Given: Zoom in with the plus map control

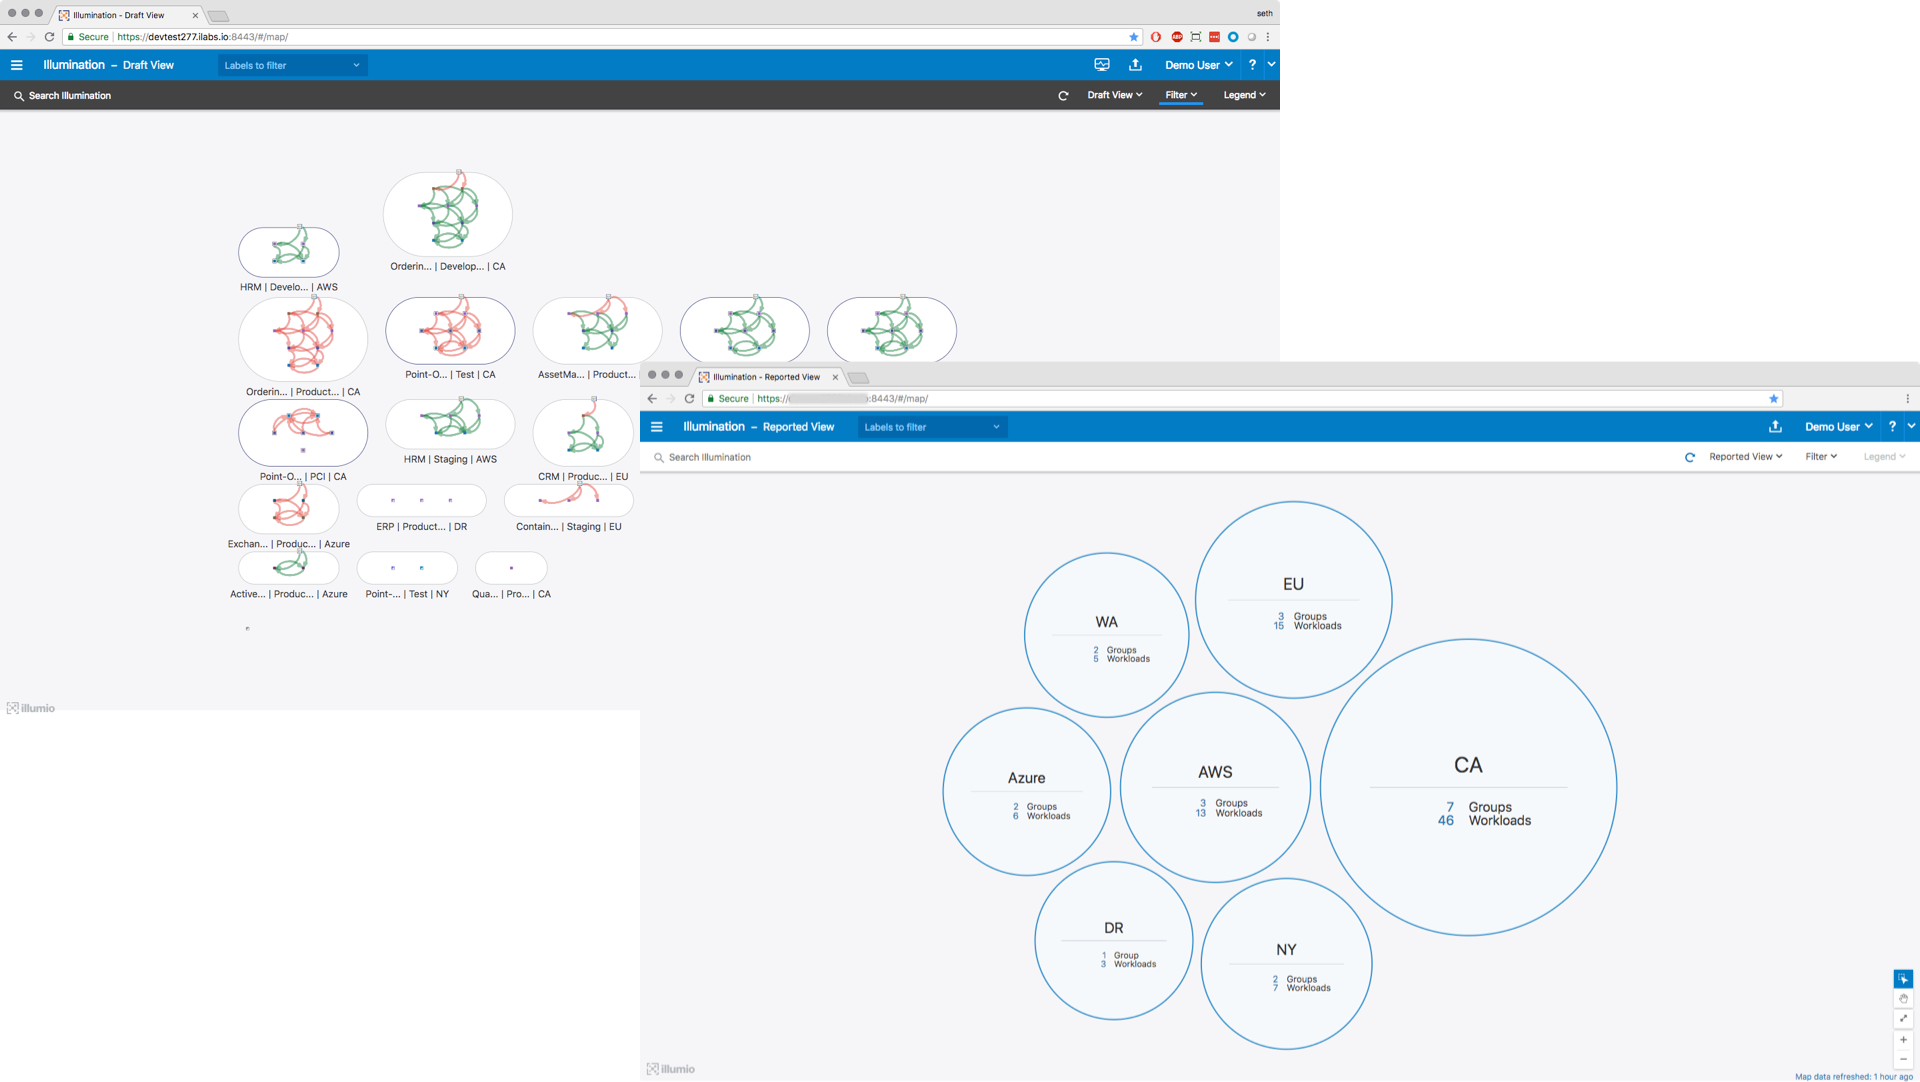Looking at the screenshot, I should [1903, 1040].
